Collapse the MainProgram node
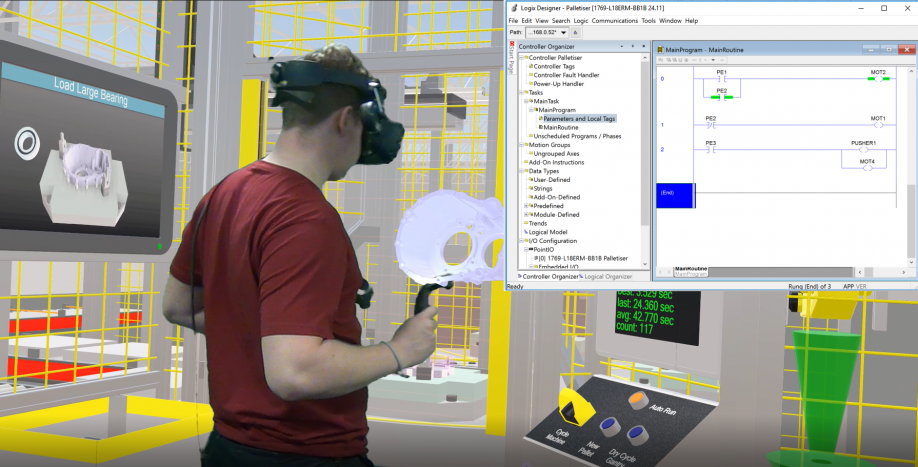 pyautogui.click(x=530, y=109)
